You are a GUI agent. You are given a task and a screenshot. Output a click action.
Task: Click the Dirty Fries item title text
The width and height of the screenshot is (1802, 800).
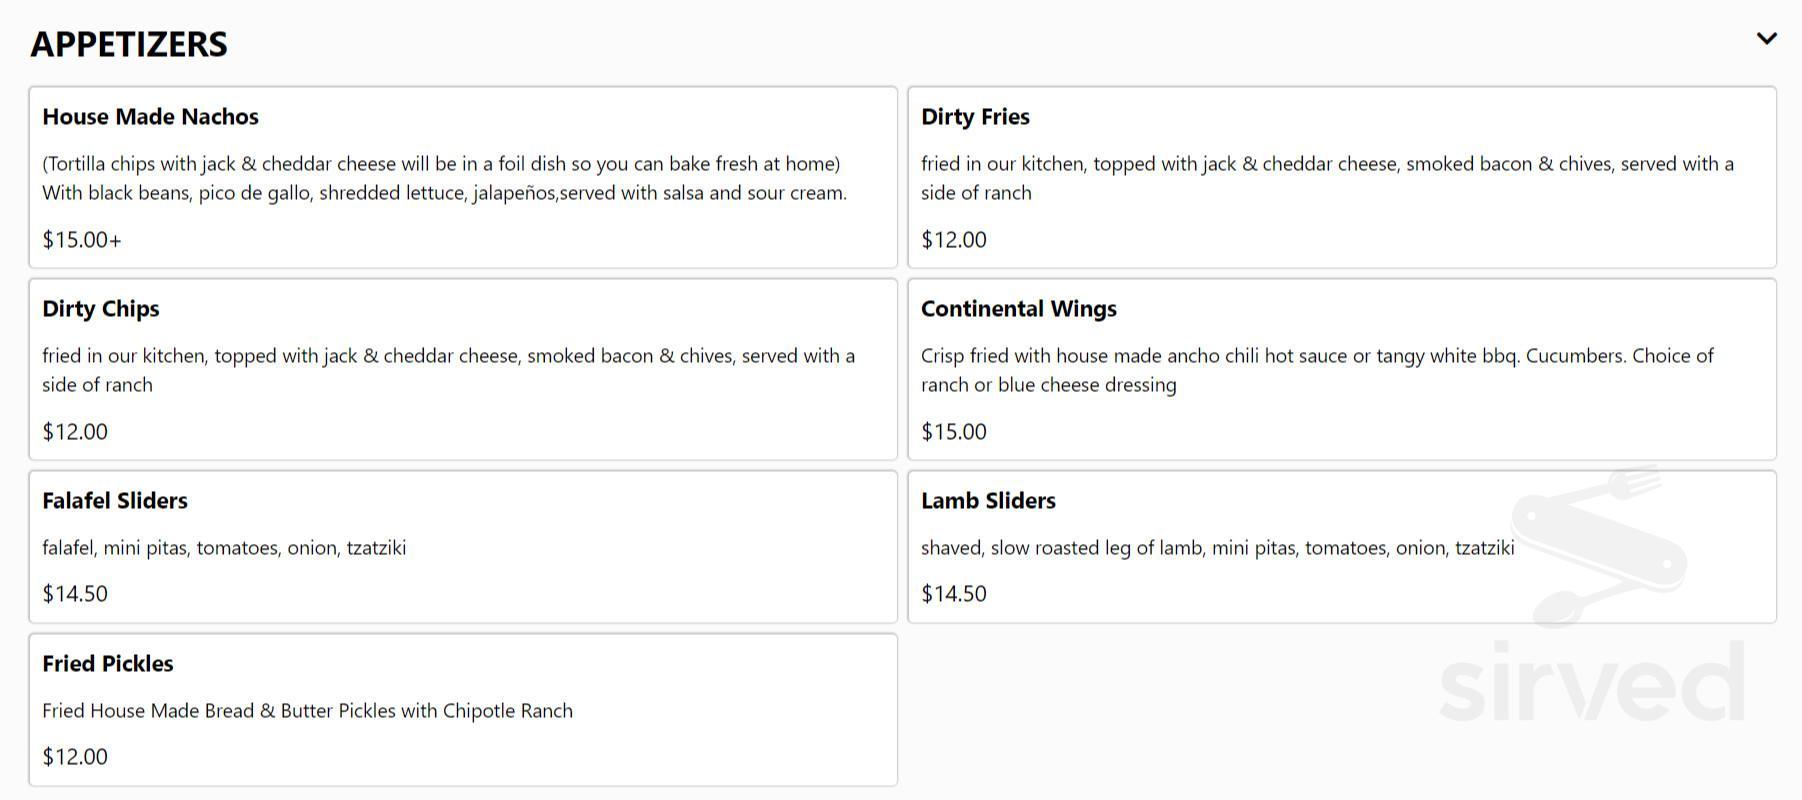click(x=975, y=117)
